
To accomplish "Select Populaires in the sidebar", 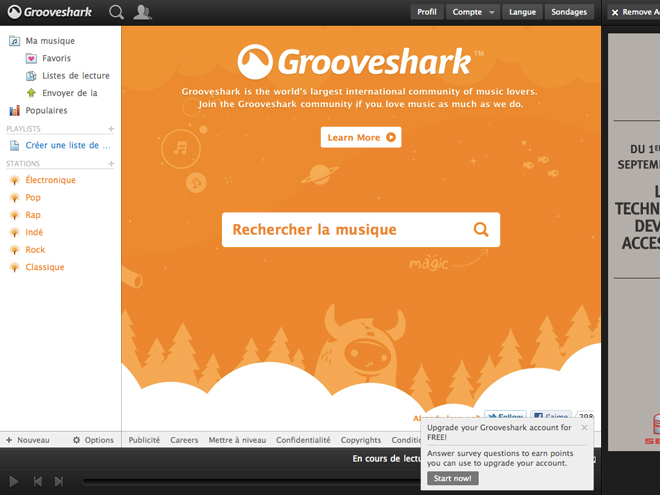I will point(46,110).
